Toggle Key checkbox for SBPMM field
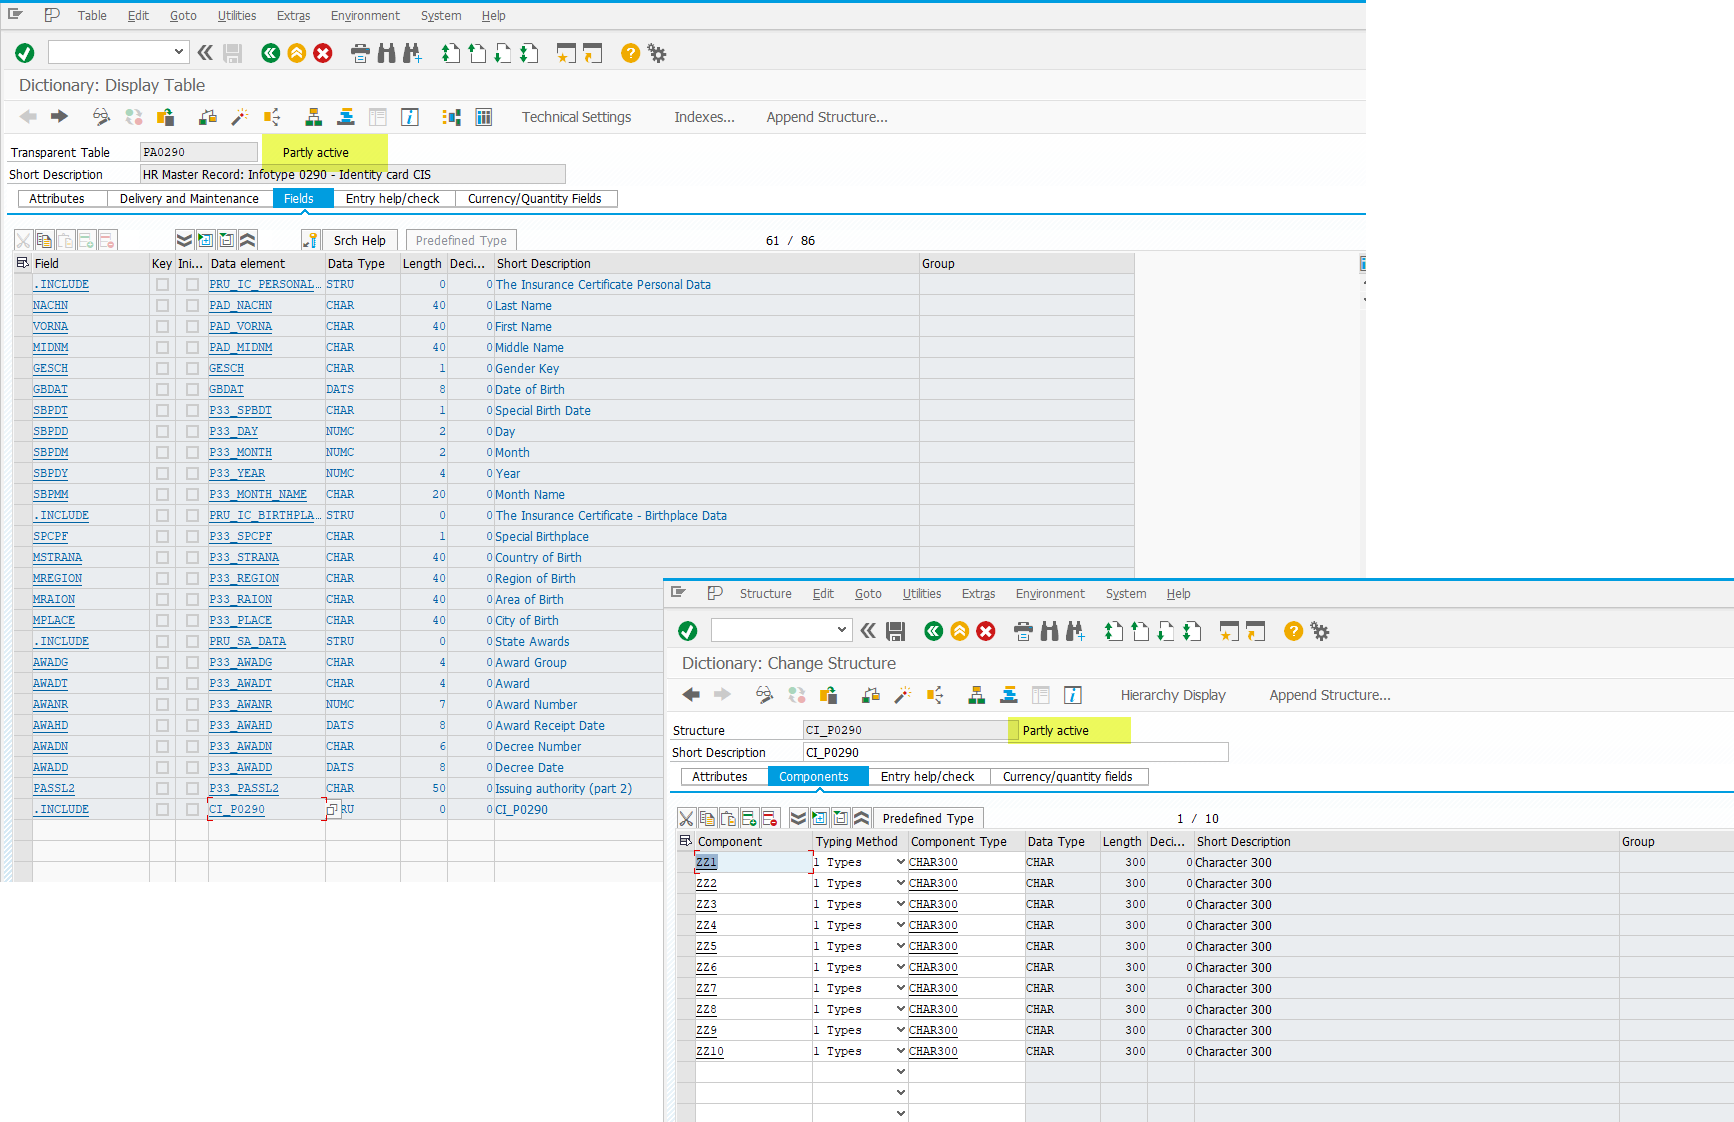This screenshot has height=1122, width=1734. point(162,495)
